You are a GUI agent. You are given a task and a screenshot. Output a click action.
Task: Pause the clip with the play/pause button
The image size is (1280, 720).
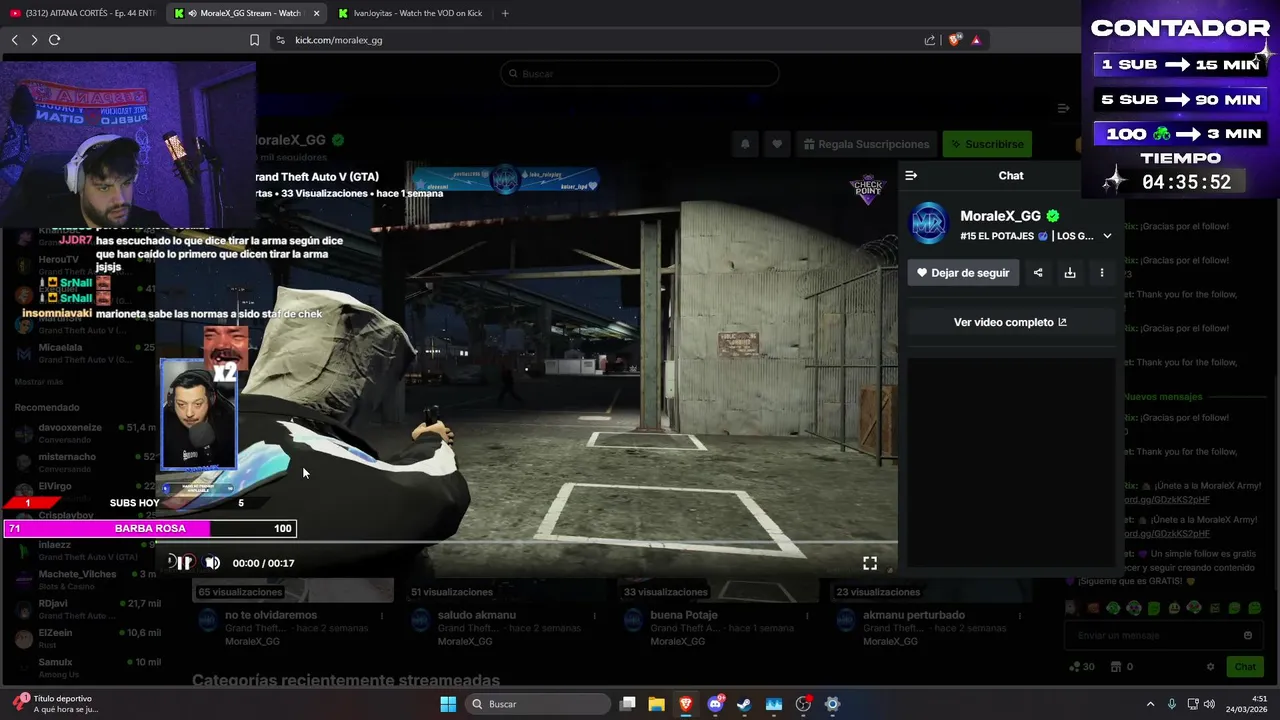point(185,563)
